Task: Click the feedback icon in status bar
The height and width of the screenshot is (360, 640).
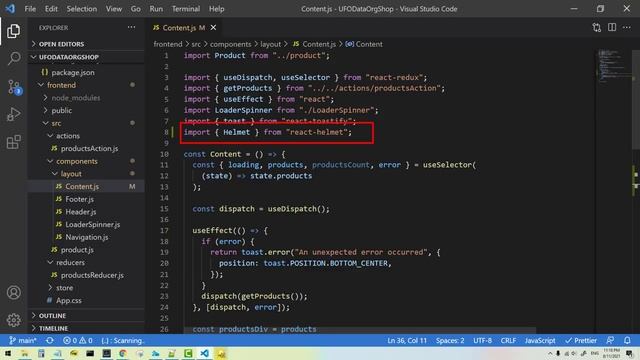Action: pos(610,340)
